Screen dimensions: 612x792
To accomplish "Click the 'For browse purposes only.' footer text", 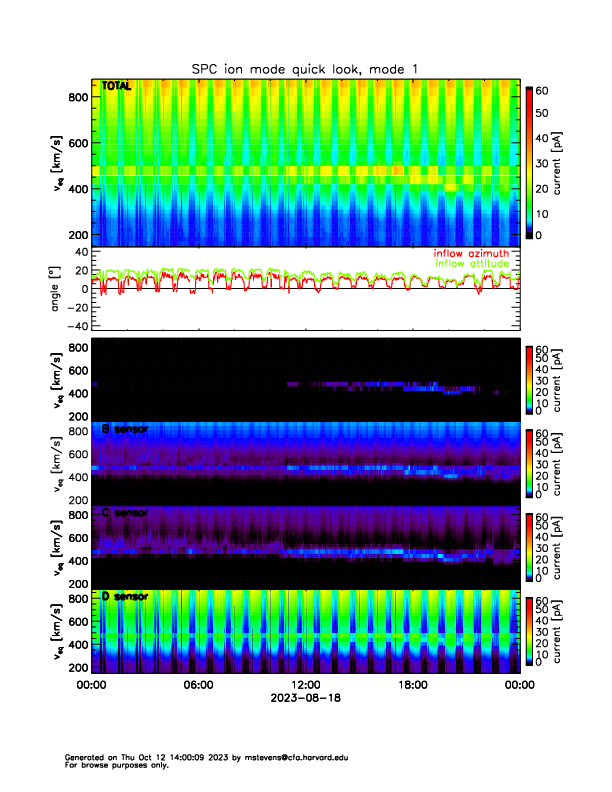I will 115,765.
